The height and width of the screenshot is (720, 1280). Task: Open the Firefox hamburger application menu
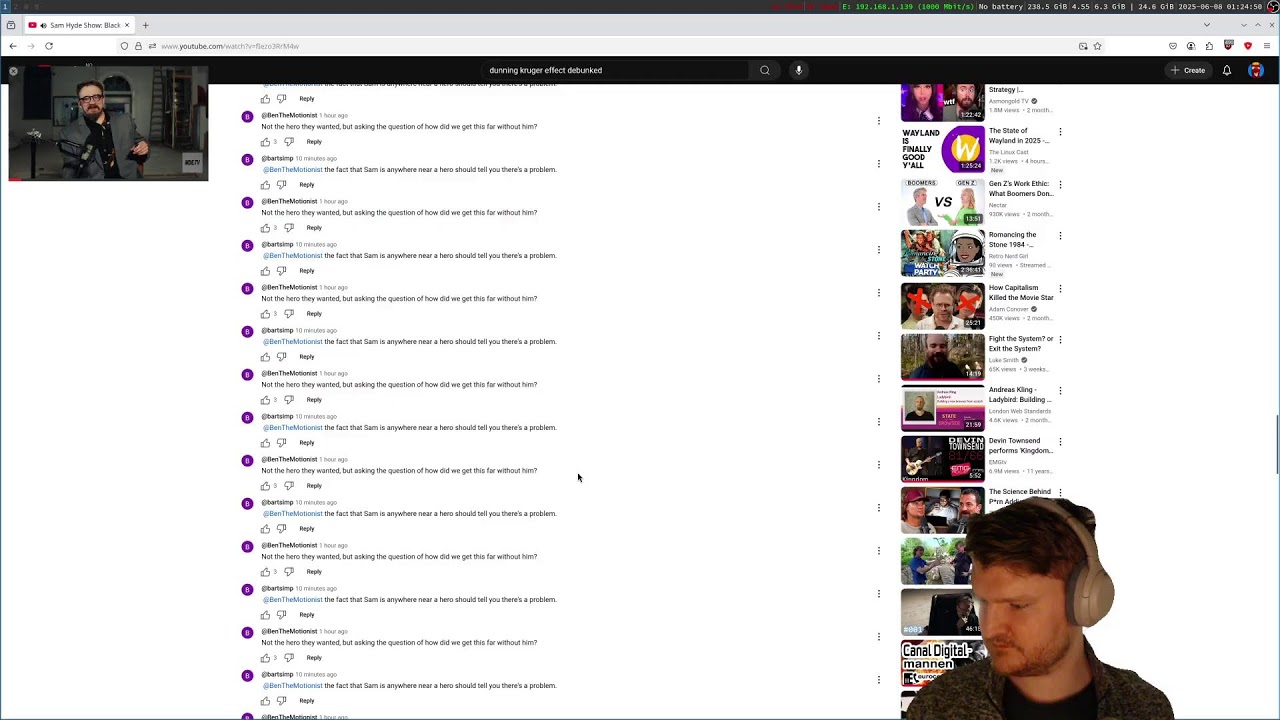click(1267, 46)
